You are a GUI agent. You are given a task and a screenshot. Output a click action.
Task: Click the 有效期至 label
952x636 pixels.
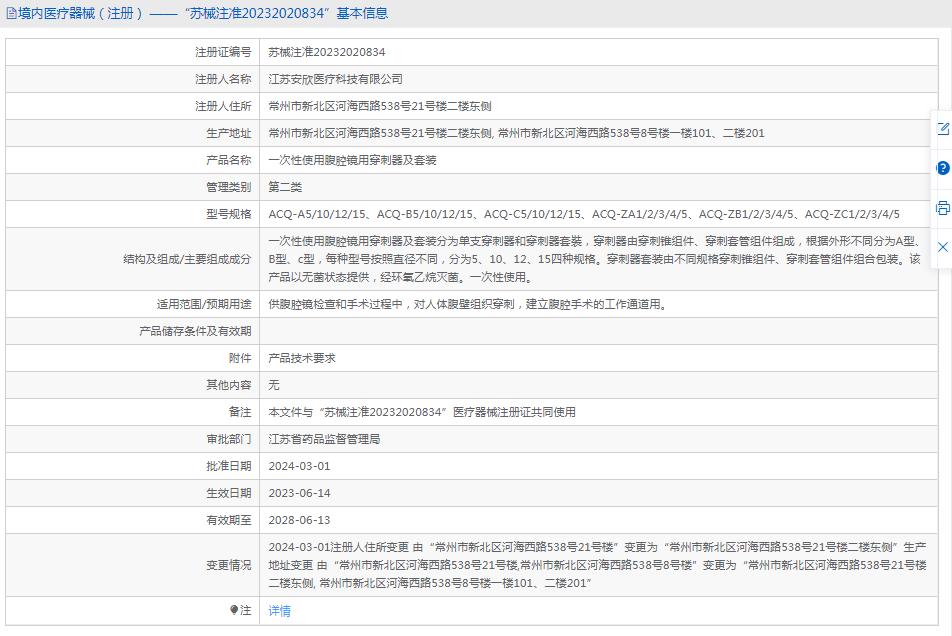tap(228, 520)
